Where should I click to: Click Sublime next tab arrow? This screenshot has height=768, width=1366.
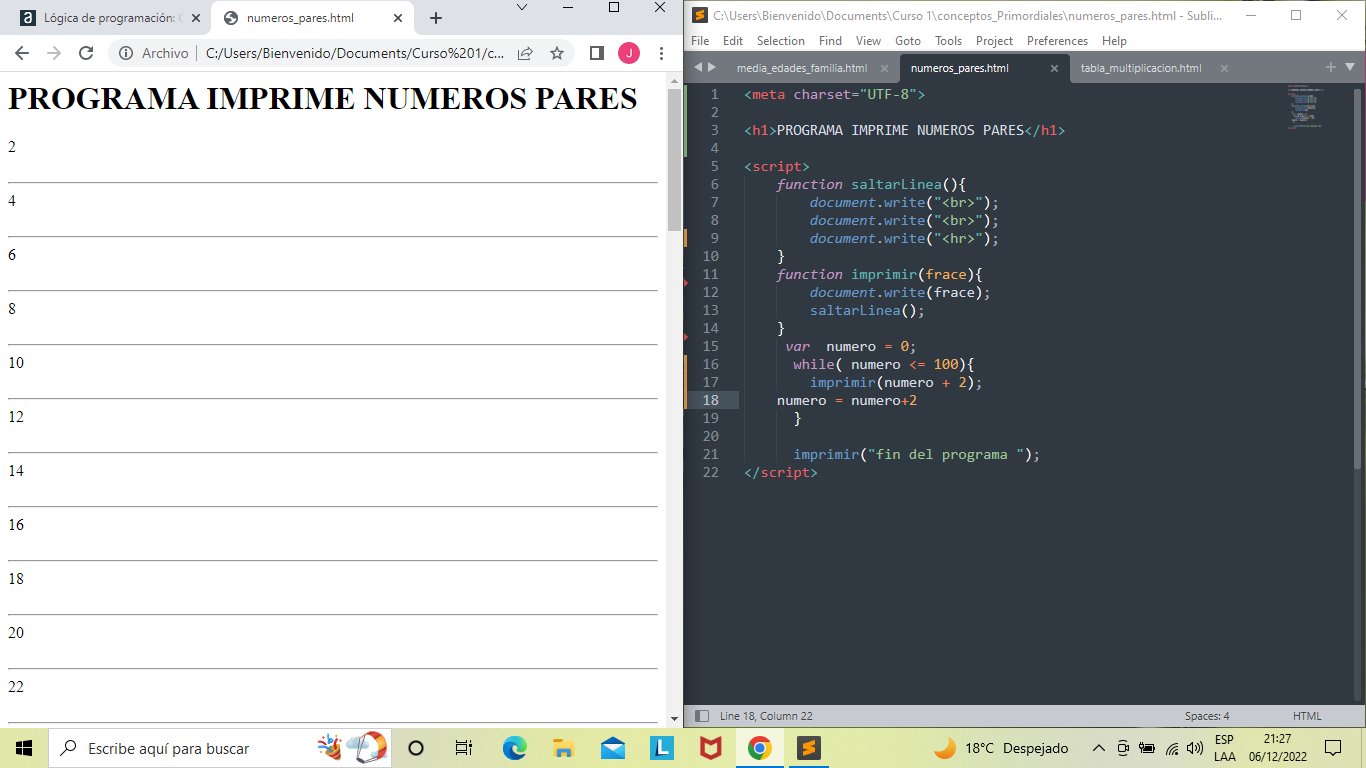(712, 67)
